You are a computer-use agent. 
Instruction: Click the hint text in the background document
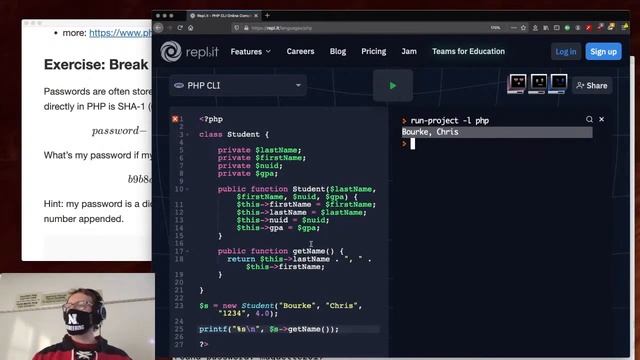click(98, 211)
